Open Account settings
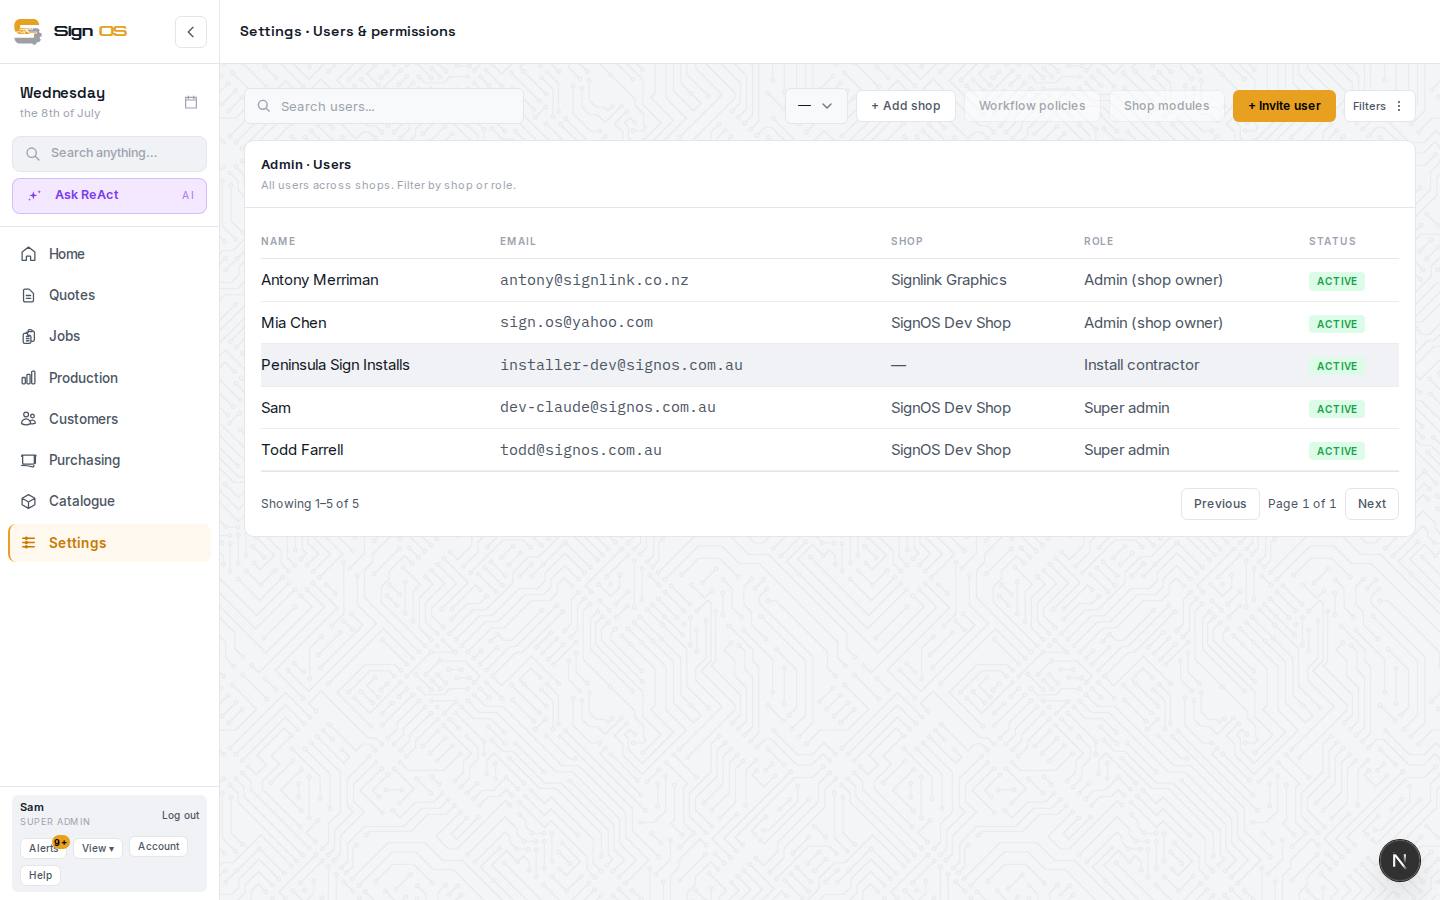 tap(158, 847)
